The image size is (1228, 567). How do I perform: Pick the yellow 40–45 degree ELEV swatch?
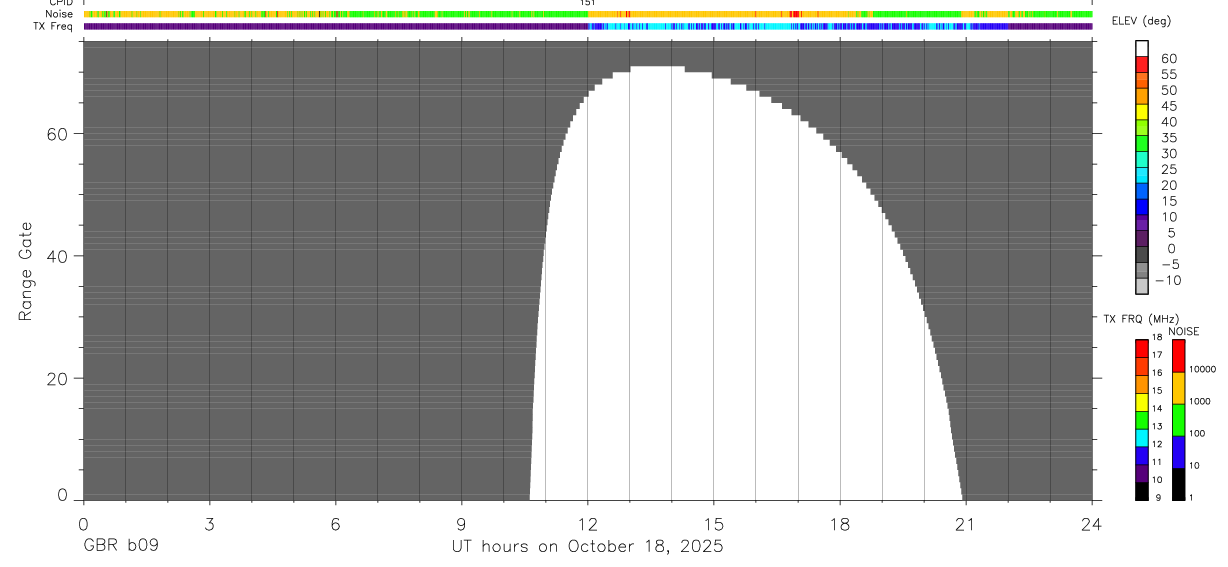point(1142,112)
